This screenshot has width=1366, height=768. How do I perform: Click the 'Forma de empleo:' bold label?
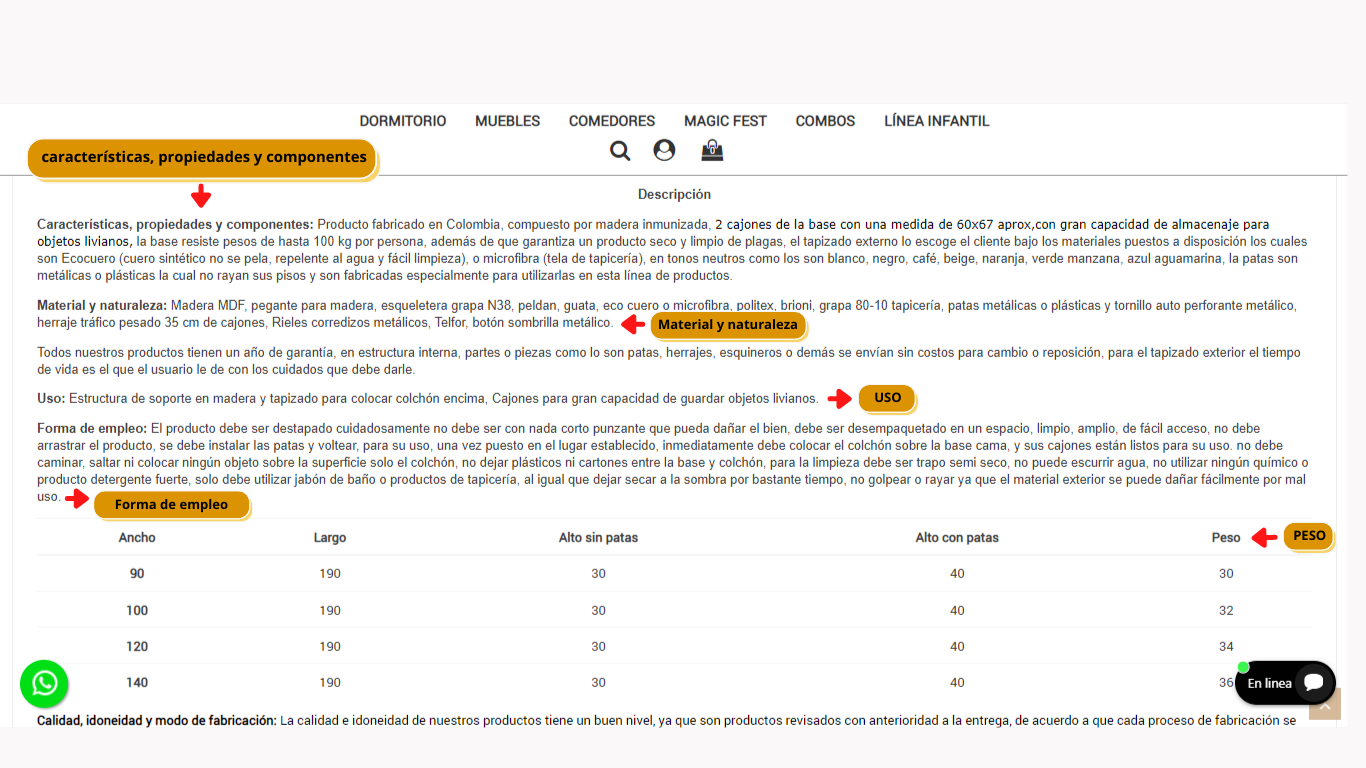coord(92,428)
